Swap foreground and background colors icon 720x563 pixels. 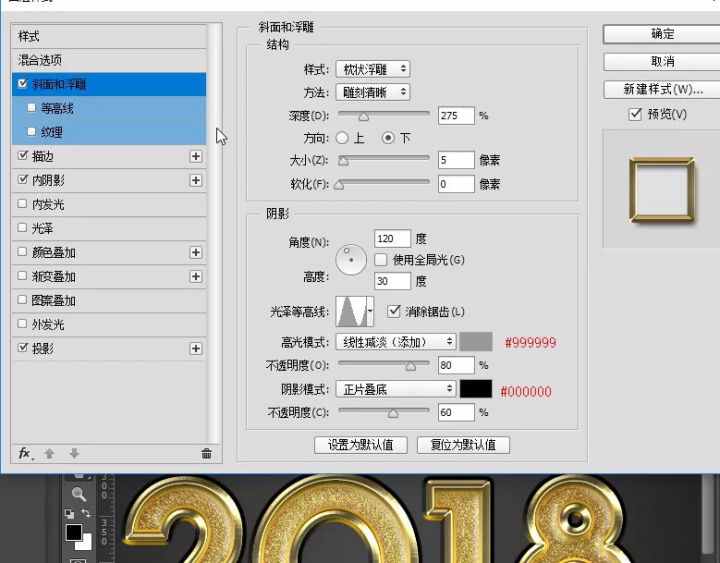point(86,512)
